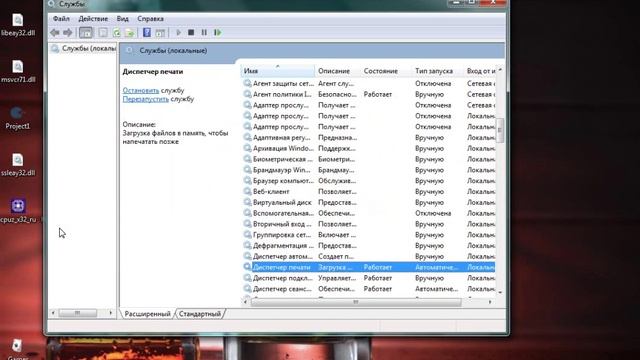Select the Адаптивная регу... service row

click(x=368, y=138)
